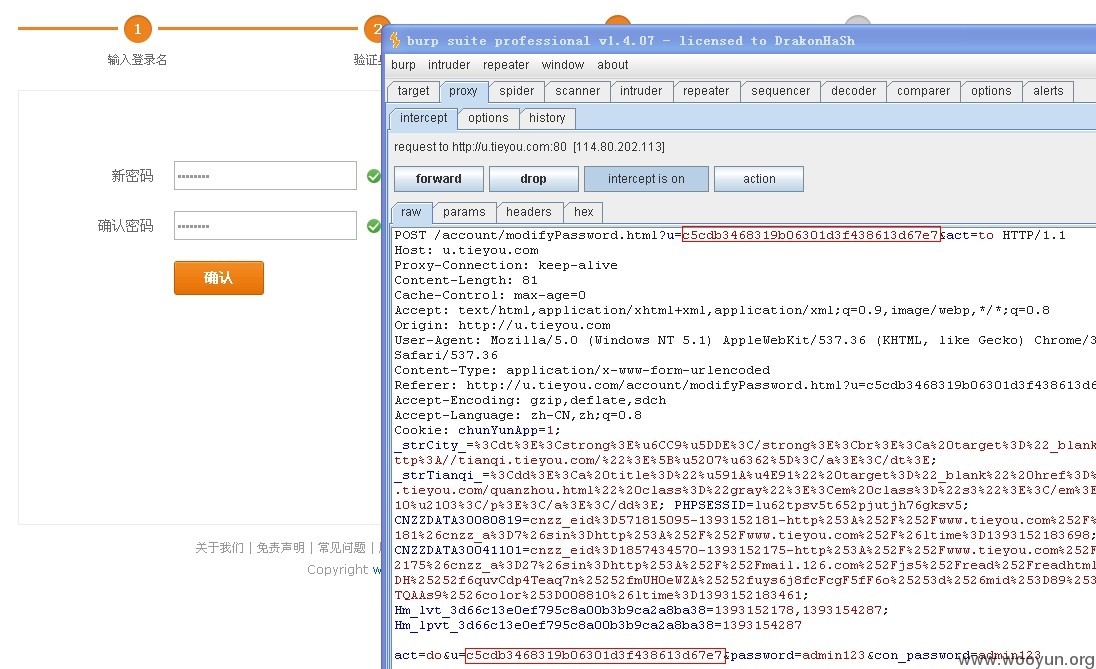Viewport: 1096px width, 669px height.
Task: Click the green check beside 新密码
Action: (374, 176)
